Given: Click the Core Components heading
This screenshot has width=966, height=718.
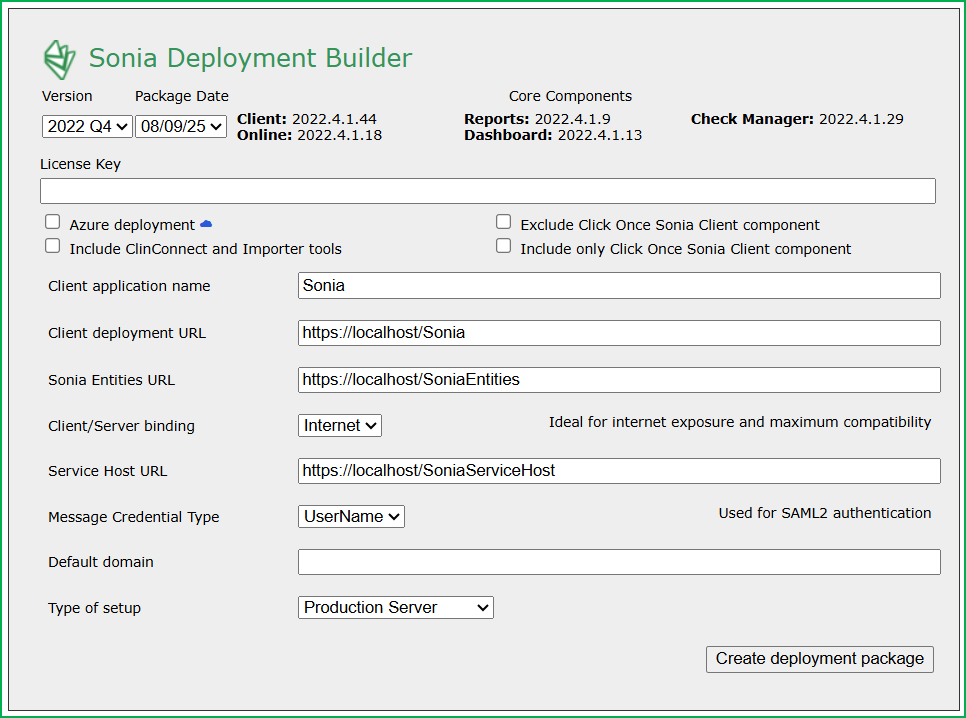Looking at the screenshot, I should click(x=570, y=96).
